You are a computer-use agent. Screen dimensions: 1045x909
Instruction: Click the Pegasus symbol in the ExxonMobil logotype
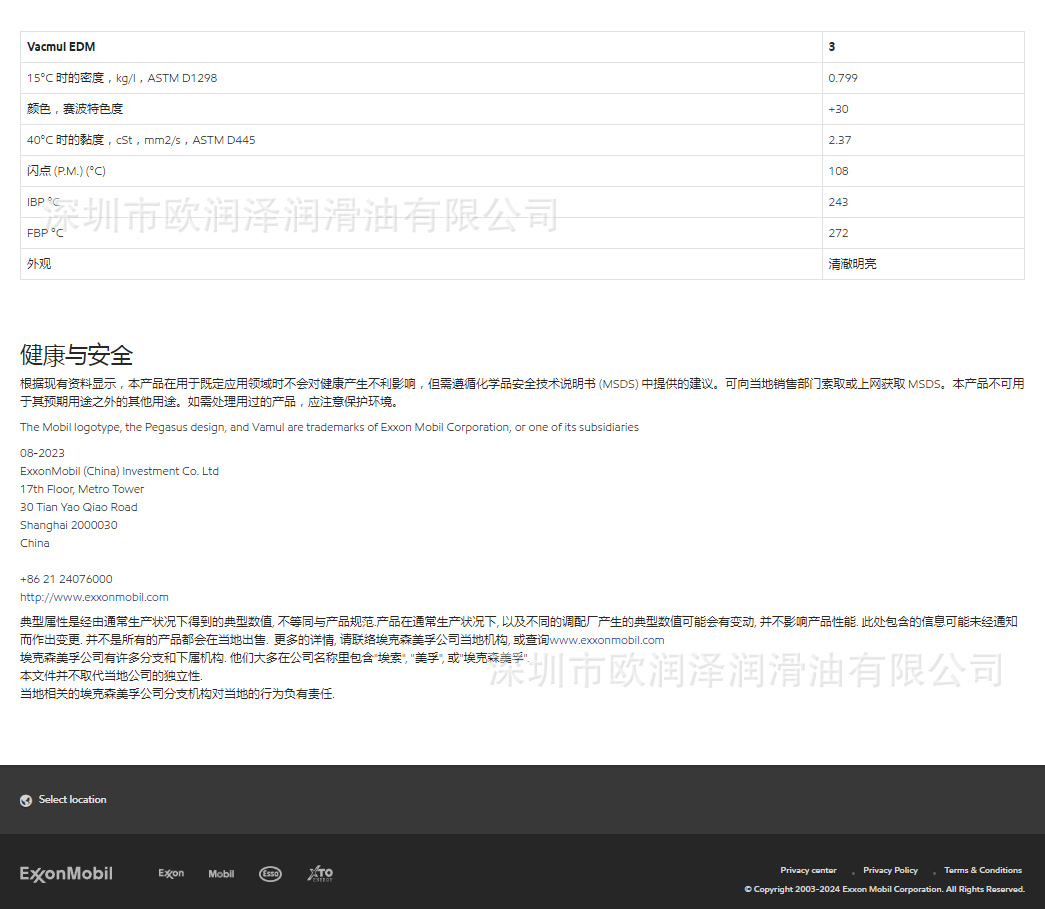pyautogui.click(x=221, y=873)
